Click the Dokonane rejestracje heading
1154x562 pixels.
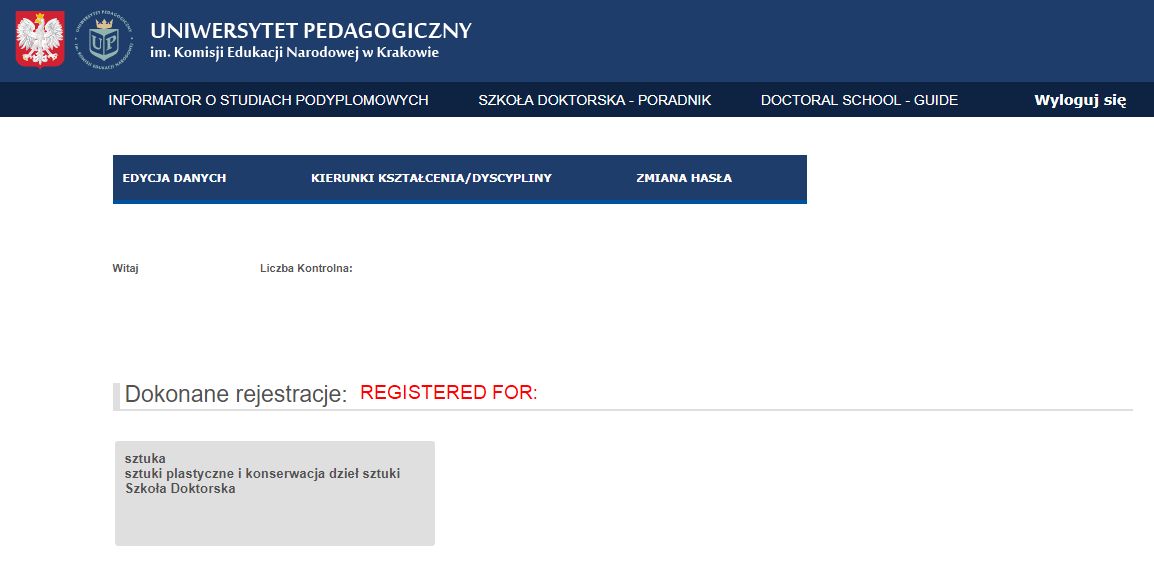(x=235, y=395)
